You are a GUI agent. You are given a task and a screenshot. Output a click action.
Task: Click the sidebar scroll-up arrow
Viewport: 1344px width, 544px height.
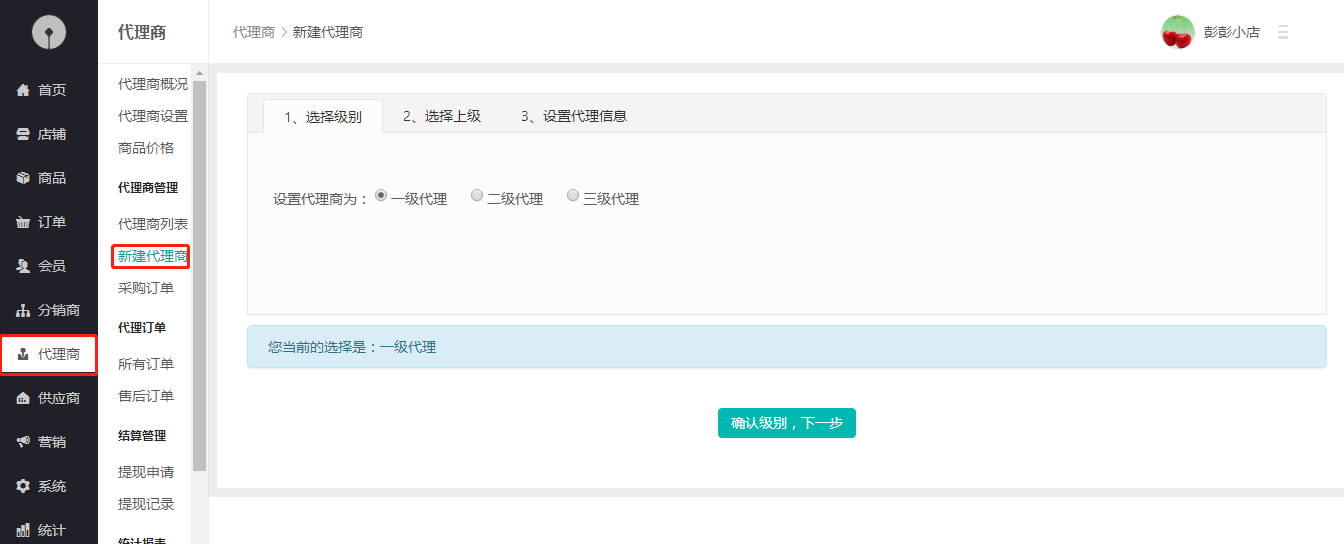click(x=199, y=74)
